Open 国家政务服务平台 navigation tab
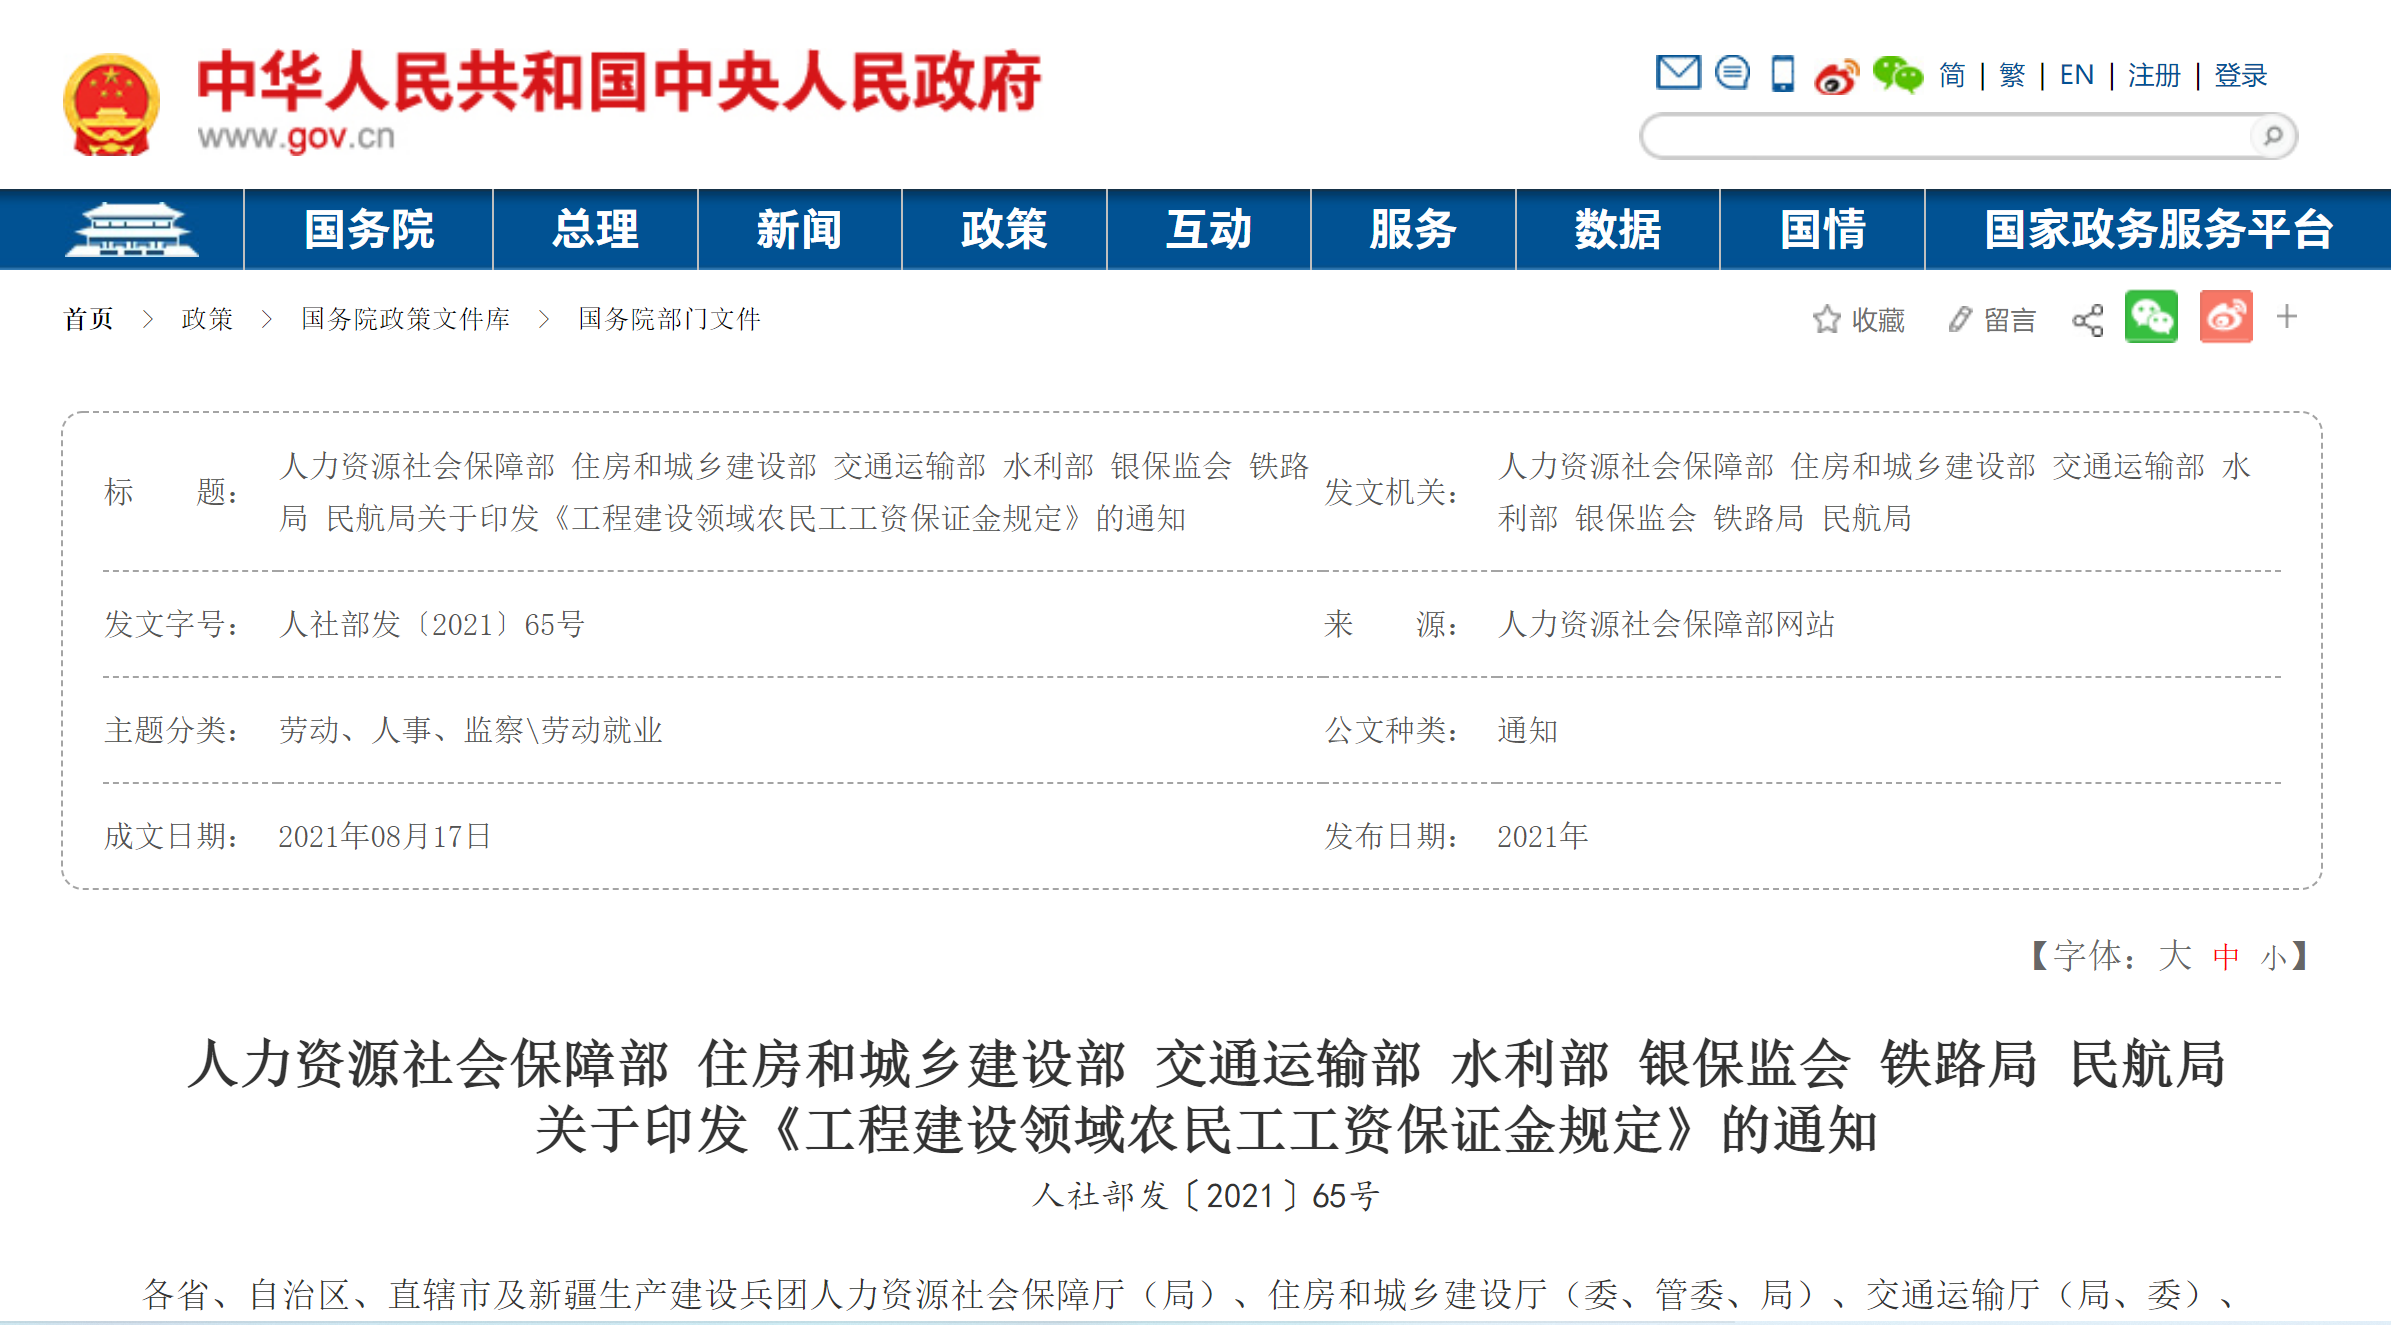 pyautogui.click(x=2158, y=229)
